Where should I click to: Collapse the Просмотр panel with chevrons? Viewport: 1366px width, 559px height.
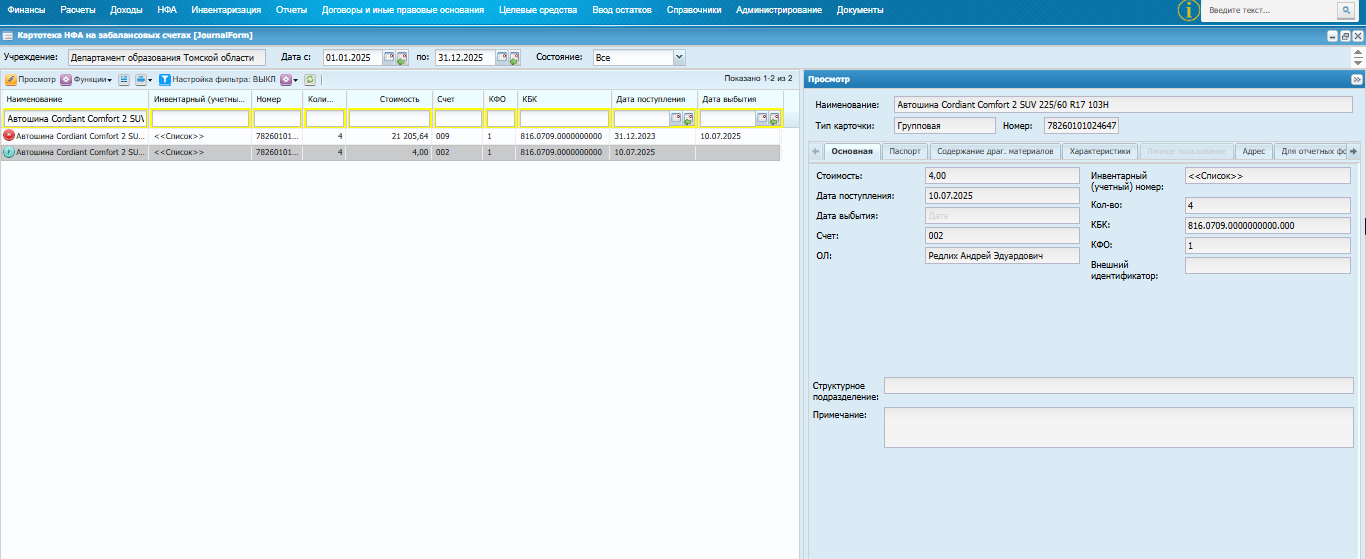pyautogui.click(x=1357, y=79)
